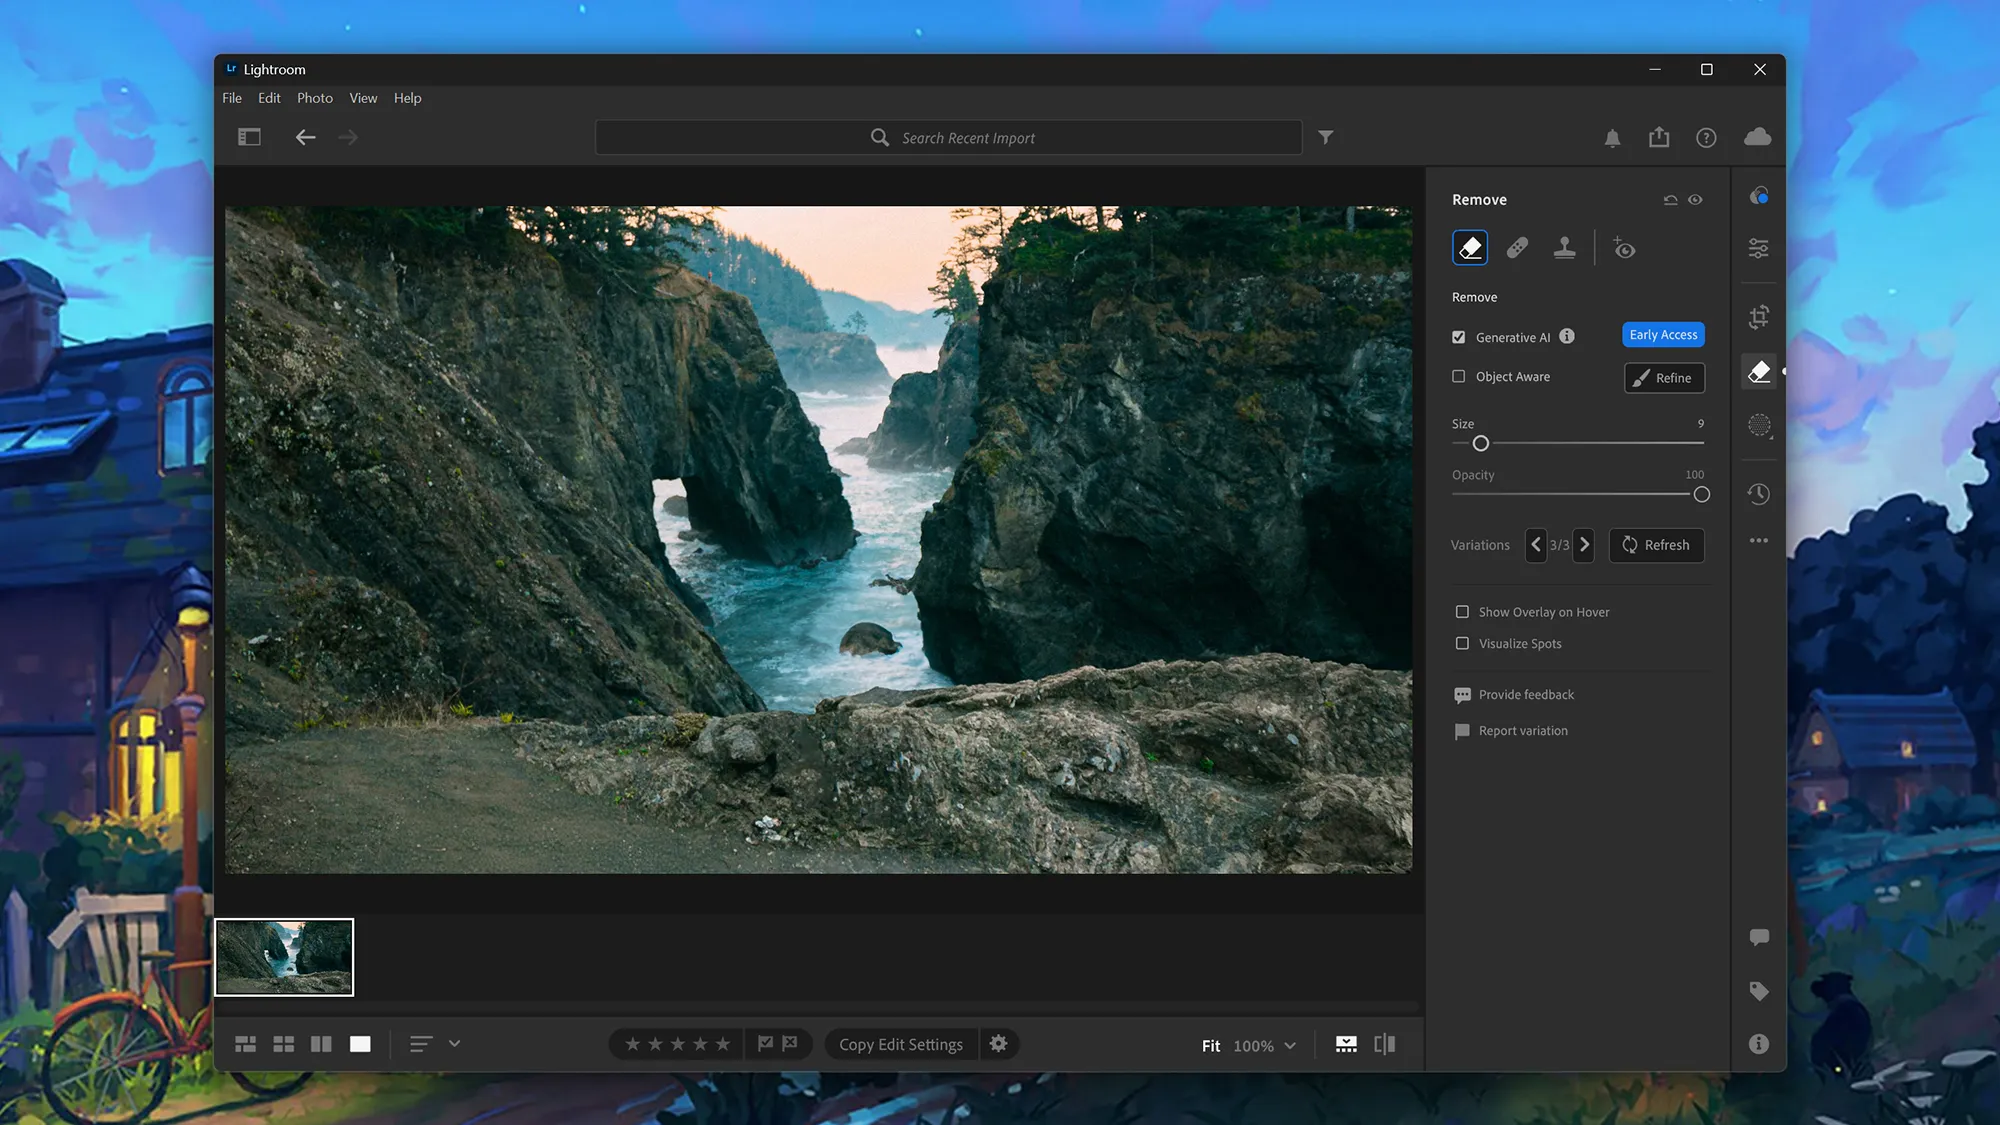Open Versions history panel

[1759, 494]
